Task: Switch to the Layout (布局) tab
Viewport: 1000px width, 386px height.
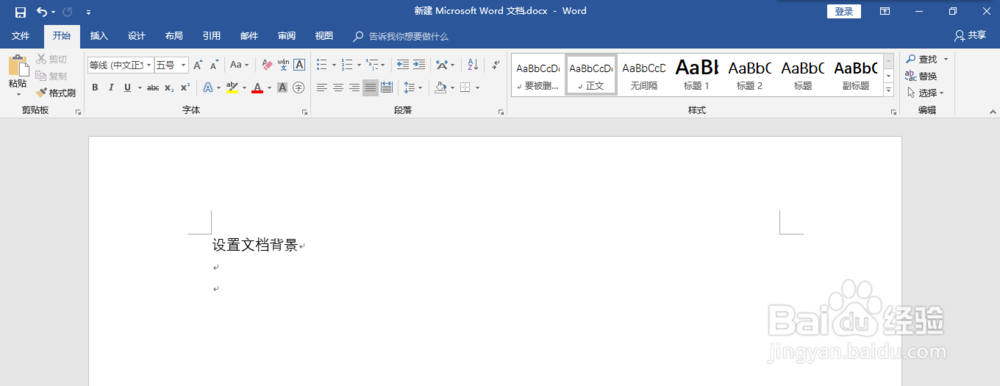Action: [174, 36]
